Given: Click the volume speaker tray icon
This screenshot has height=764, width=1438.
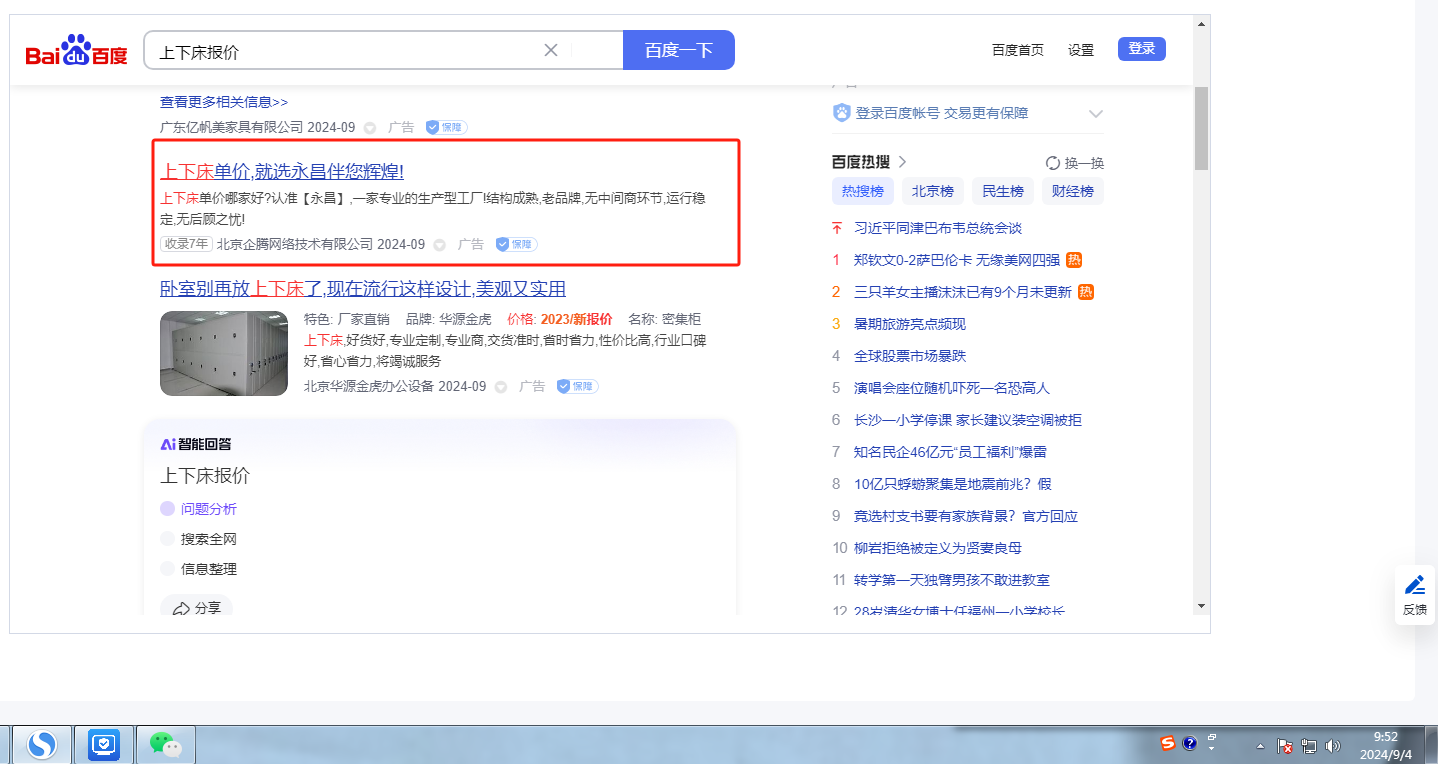Looking at the screenshot, I should point(1332,746).
